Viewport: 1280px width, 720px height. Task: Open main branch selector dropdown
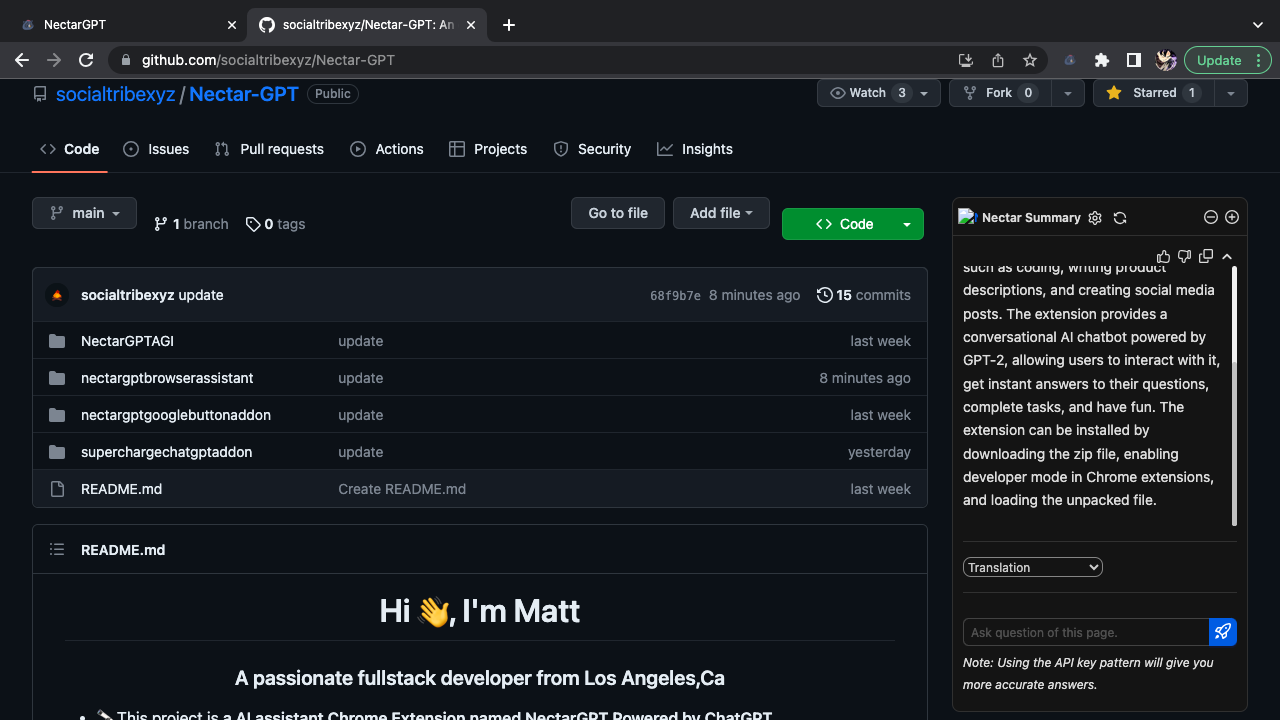pos(84,213)
